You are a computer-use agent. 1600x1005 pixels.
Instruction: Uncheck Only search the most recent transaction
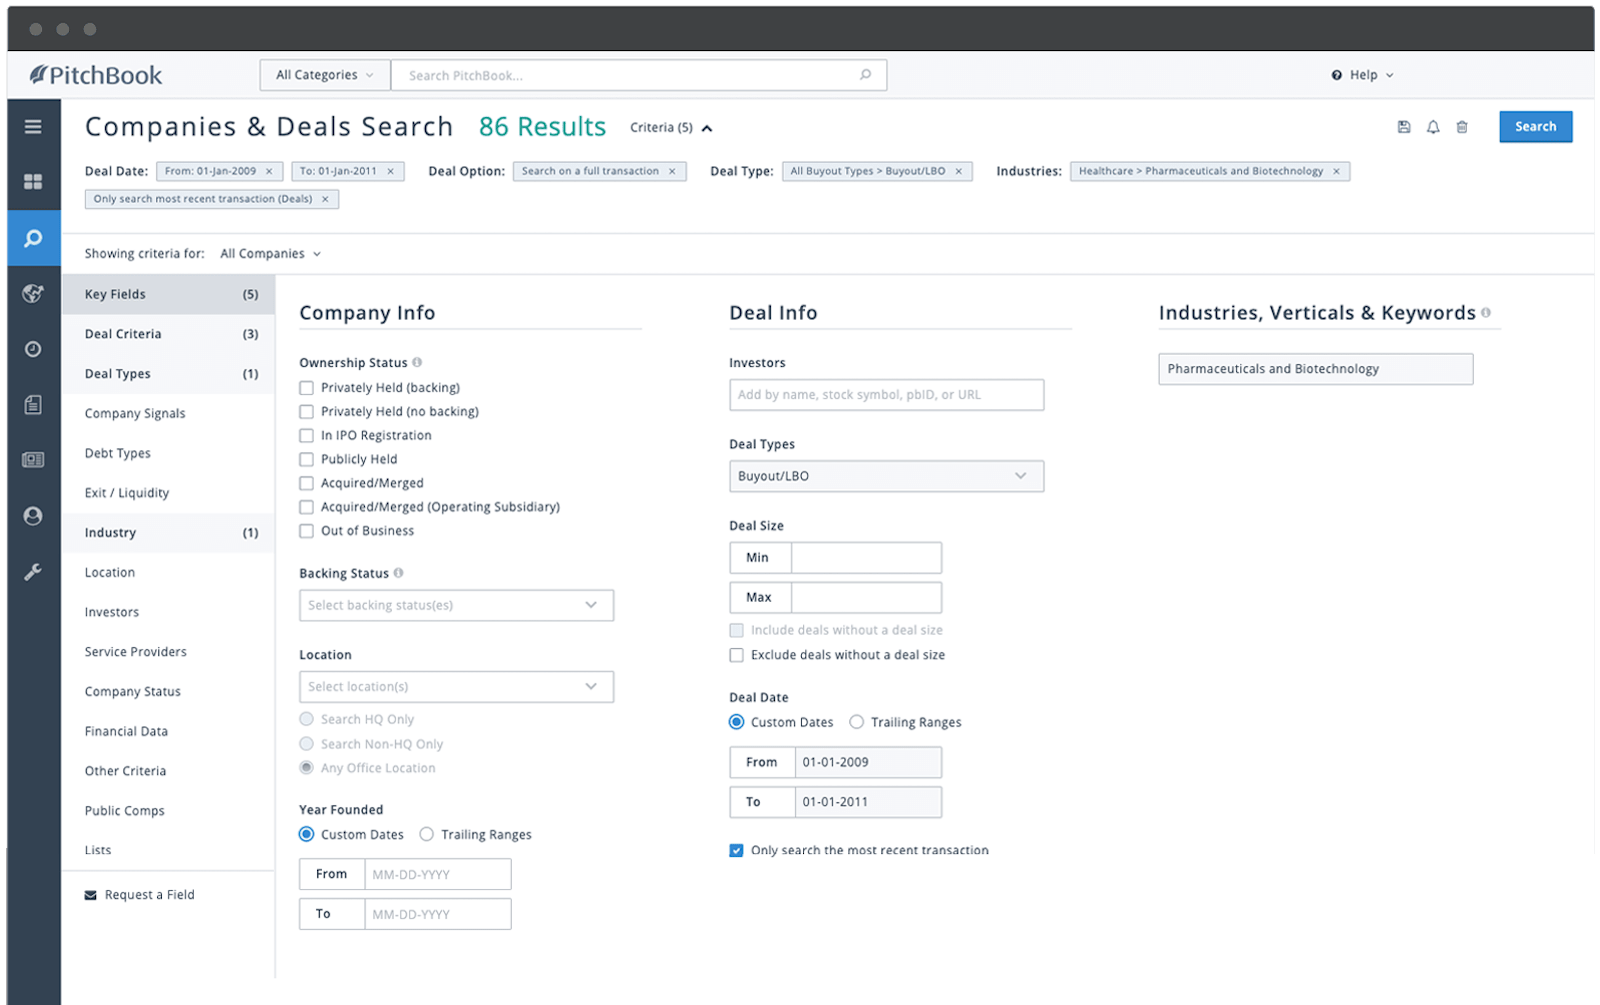736,850
